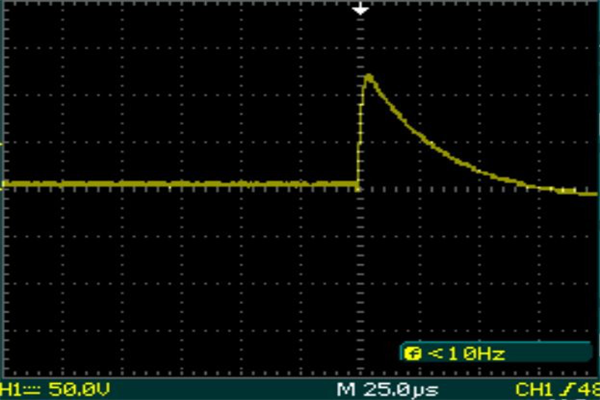Click the white trigger position arrow at top
The height and width of the screenshot is (400, 600).
click(362, 9)
